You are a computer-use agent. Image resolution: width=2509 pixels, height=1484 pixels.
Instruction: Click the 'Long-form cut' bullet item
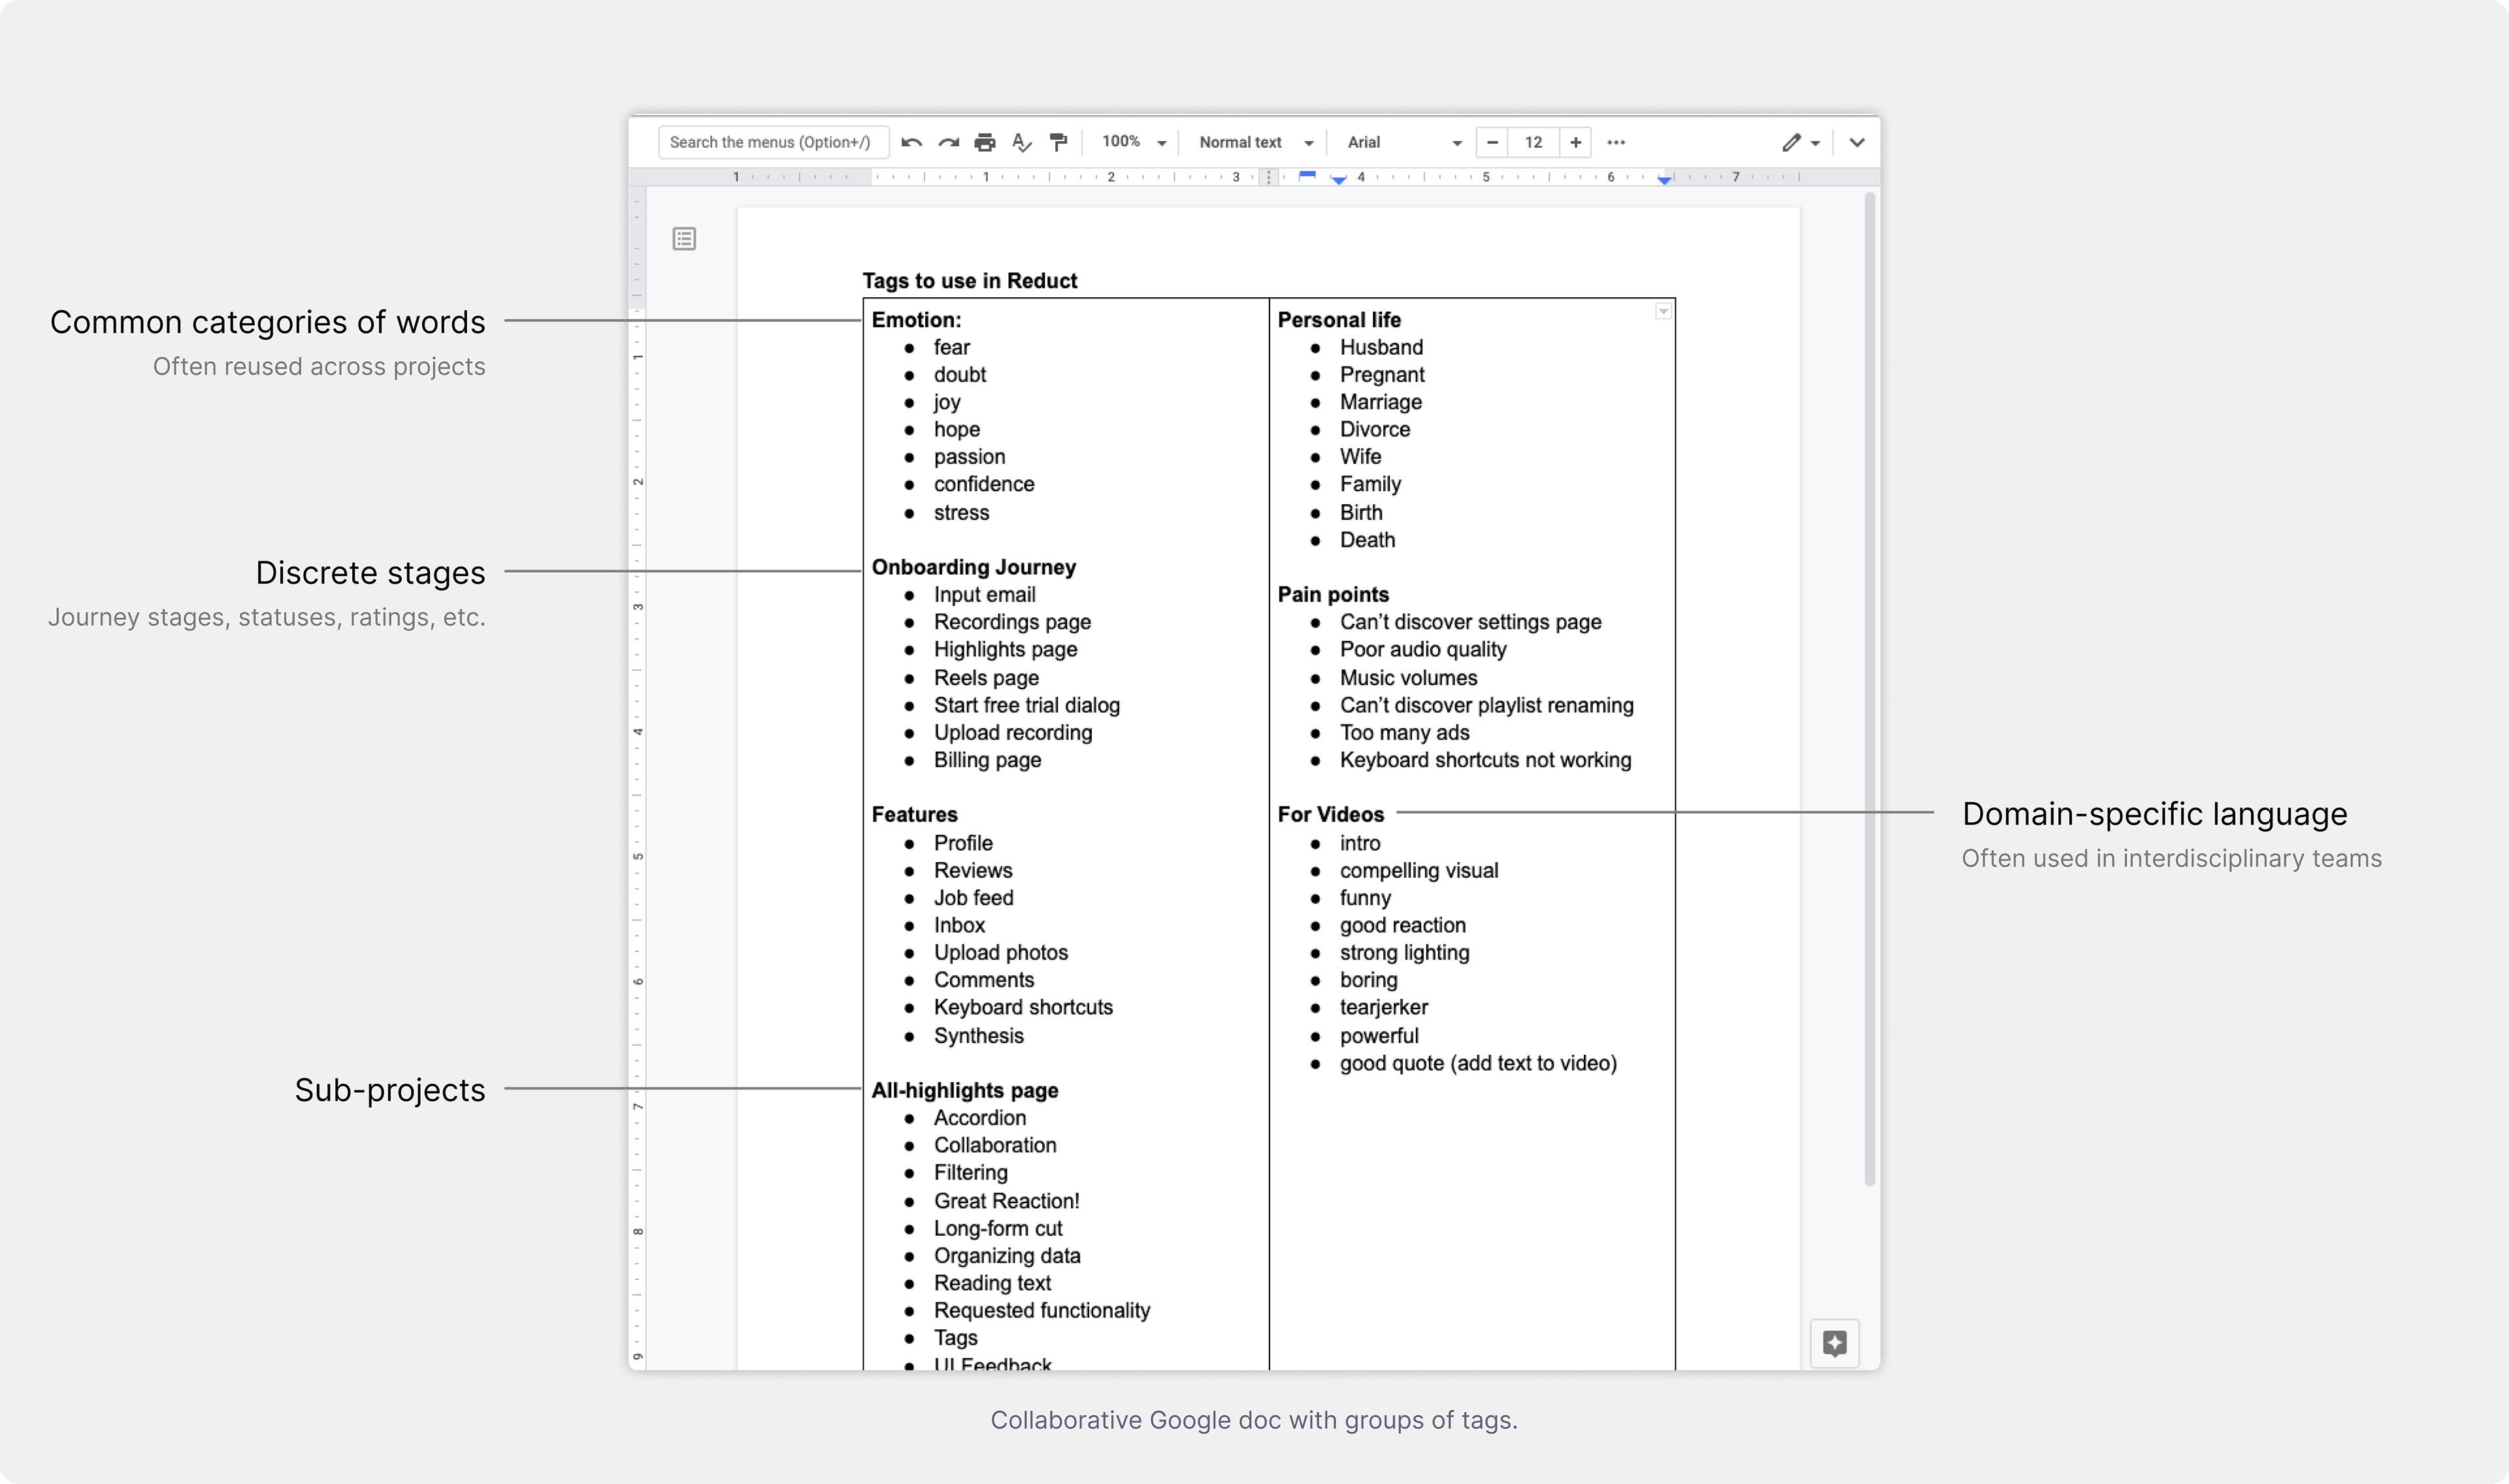pos(998,1228)
